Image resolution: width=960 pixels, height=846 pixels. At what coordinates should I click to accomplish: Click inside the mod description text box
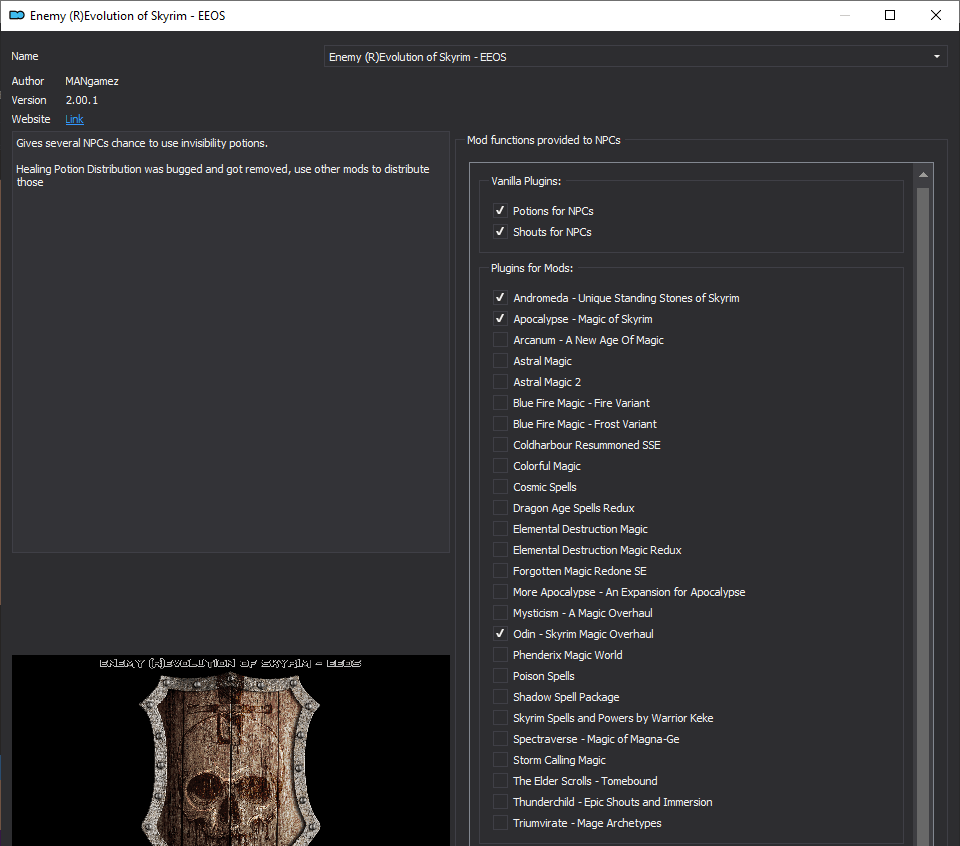(x=231, y=342)
